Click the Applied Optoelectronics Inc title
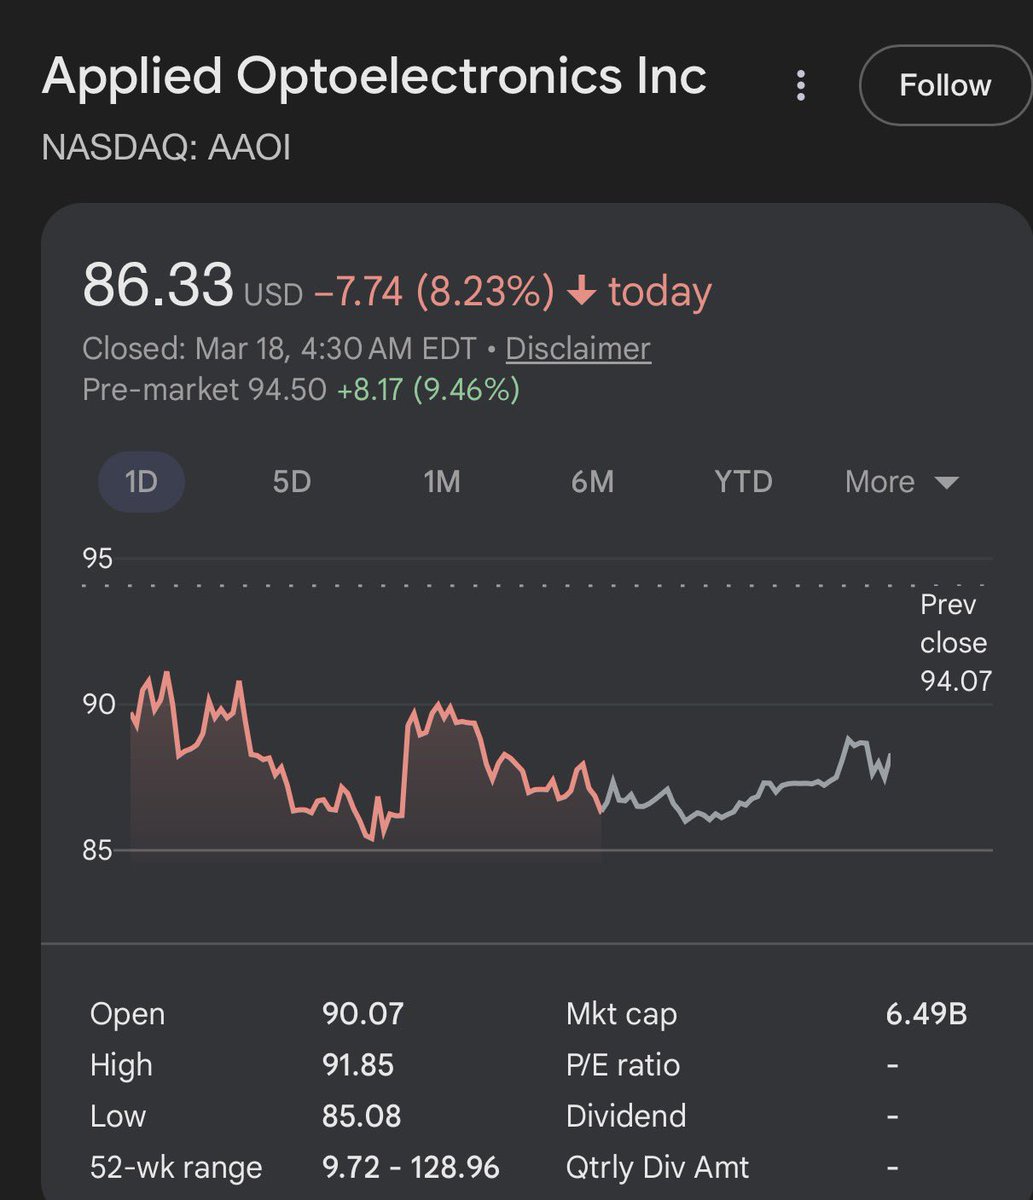Image resolution: width=1033 pixels, height=1200 pixels. (374, 76)
